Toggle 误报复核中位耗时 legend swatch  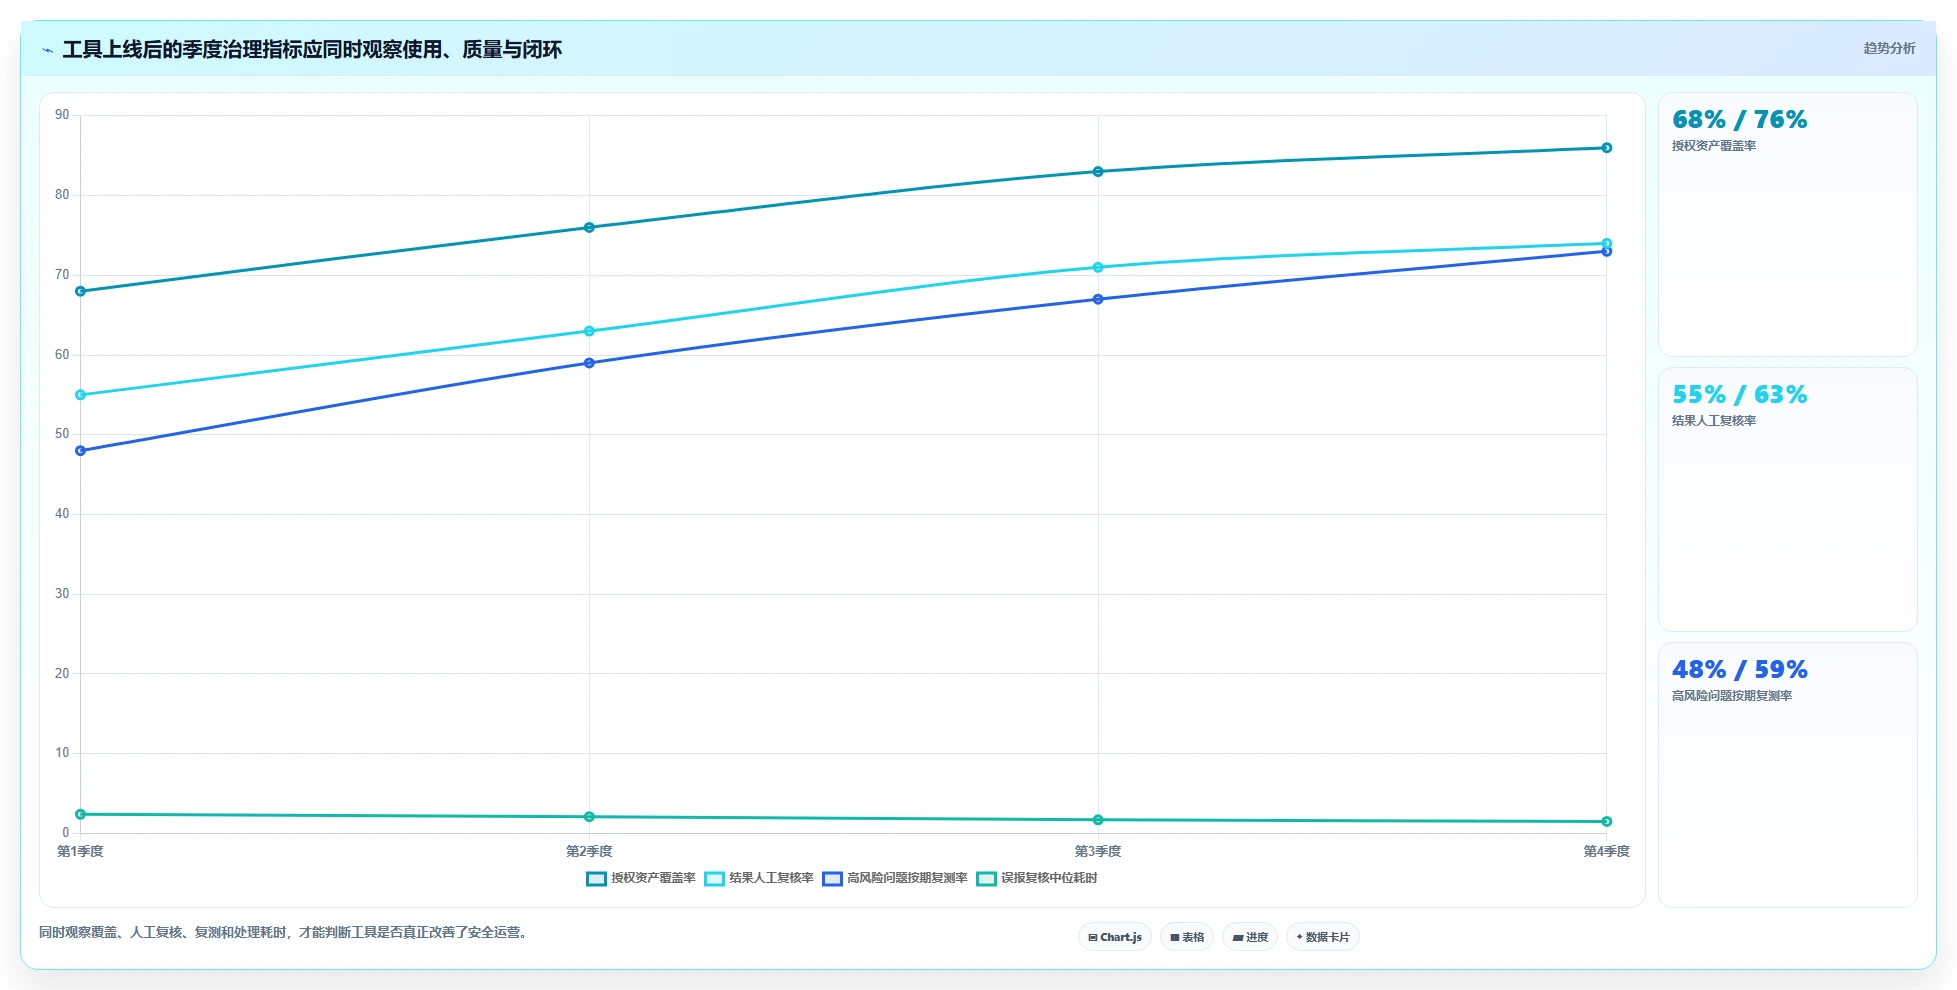[x=986, y=879]
